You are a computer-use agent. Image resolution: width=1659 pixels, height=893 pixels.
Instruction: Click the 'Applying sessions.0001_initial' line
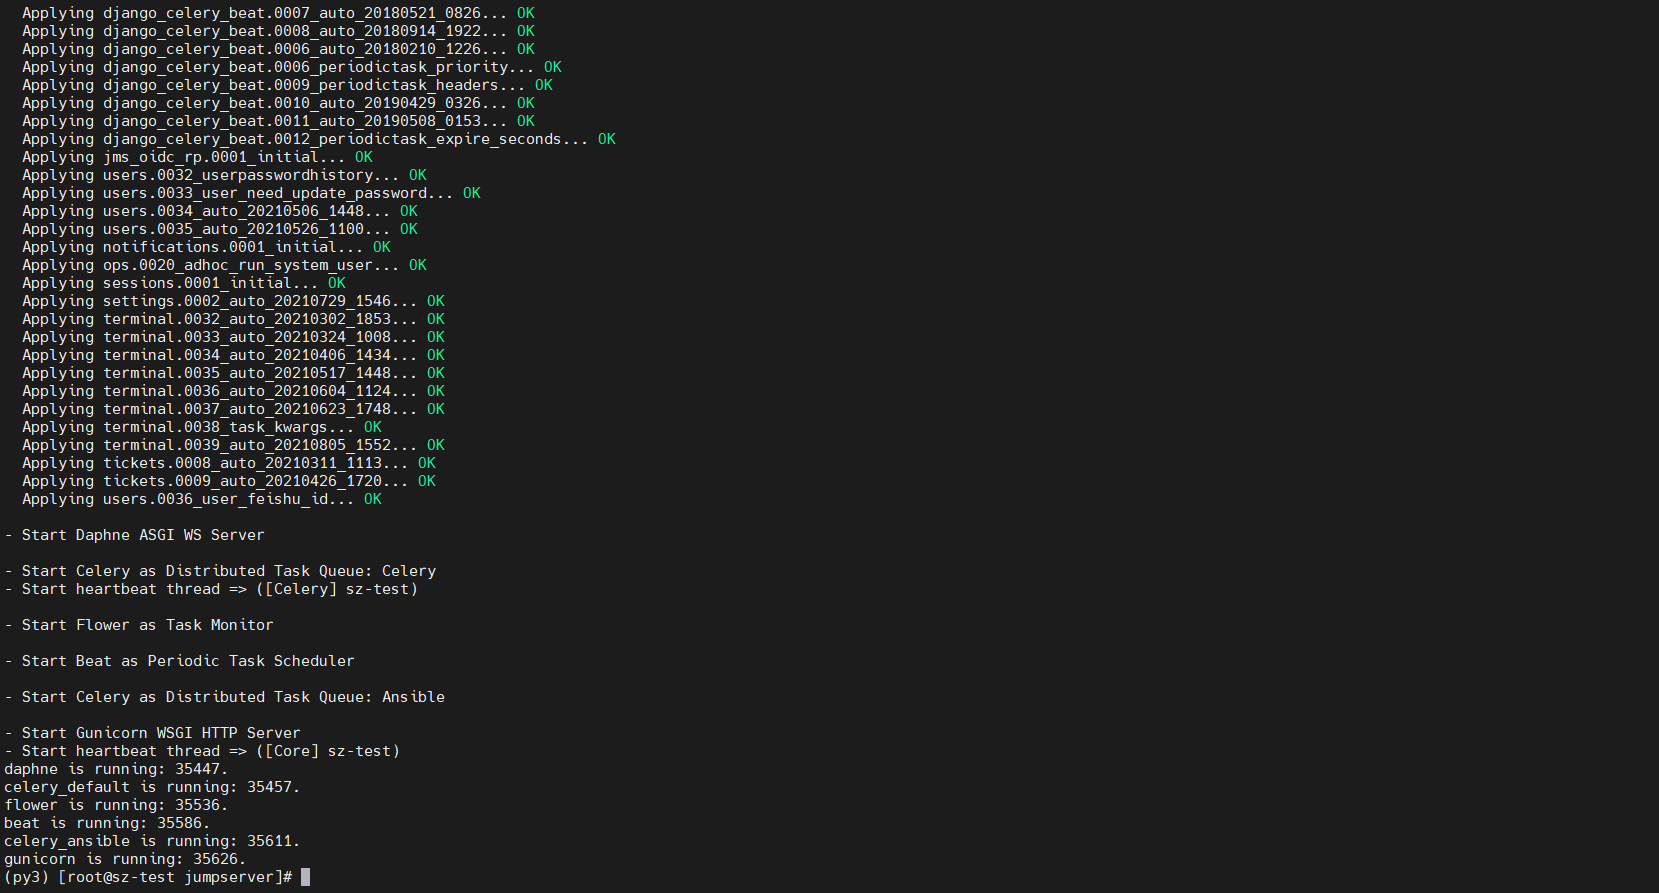(x=184, y=283)
